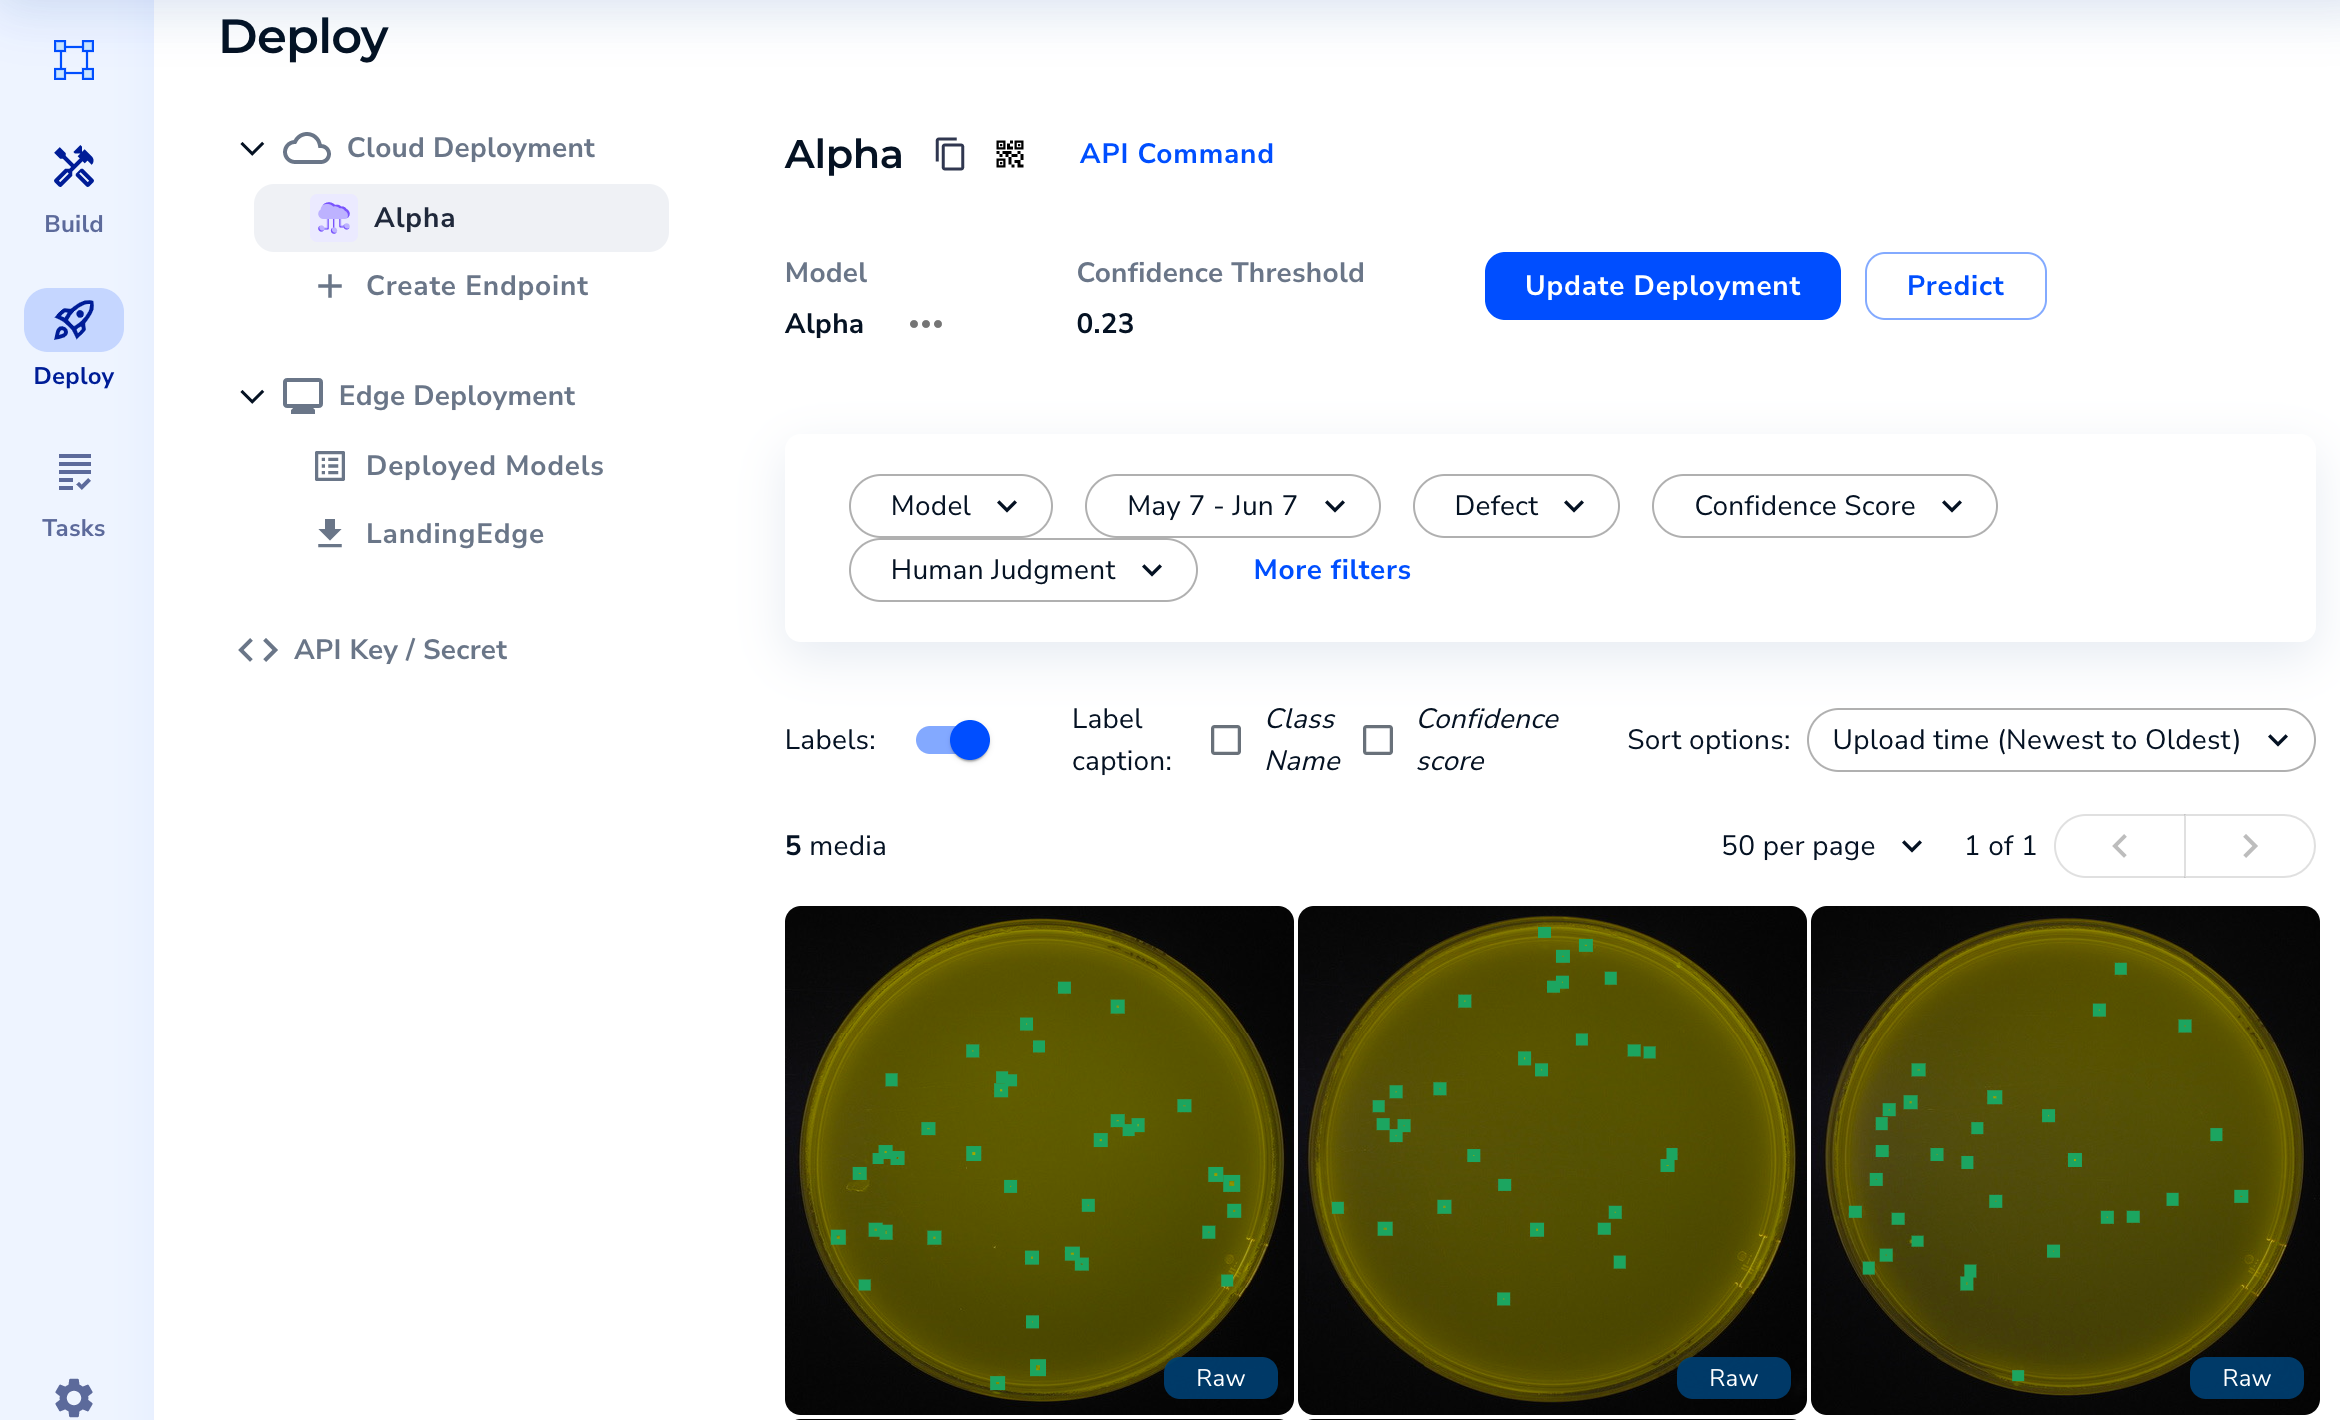Open the QR code icon next to Alpha
Image resolution: width=2340 pixels, height=1420 pixels.
coord(1010,154)
